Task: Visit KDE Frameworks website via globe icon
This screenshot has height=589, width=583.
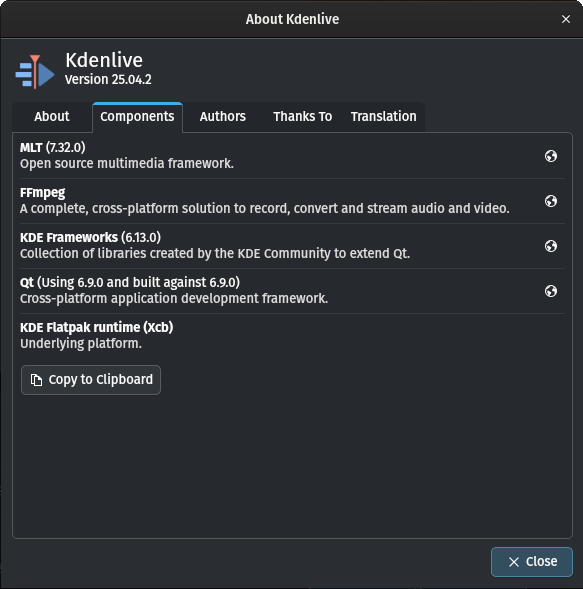Action: [551, 246]
